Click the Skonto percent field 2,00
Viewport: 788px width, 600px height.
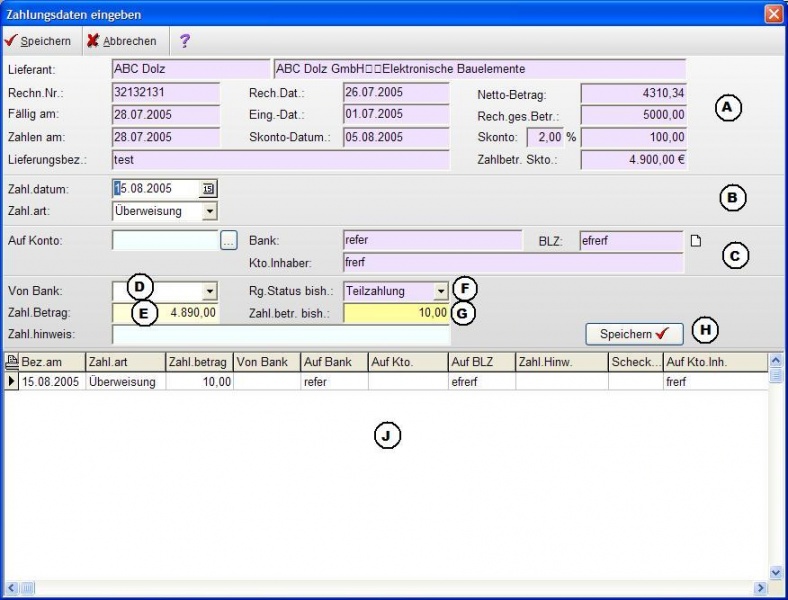click(x=545, y=137)
